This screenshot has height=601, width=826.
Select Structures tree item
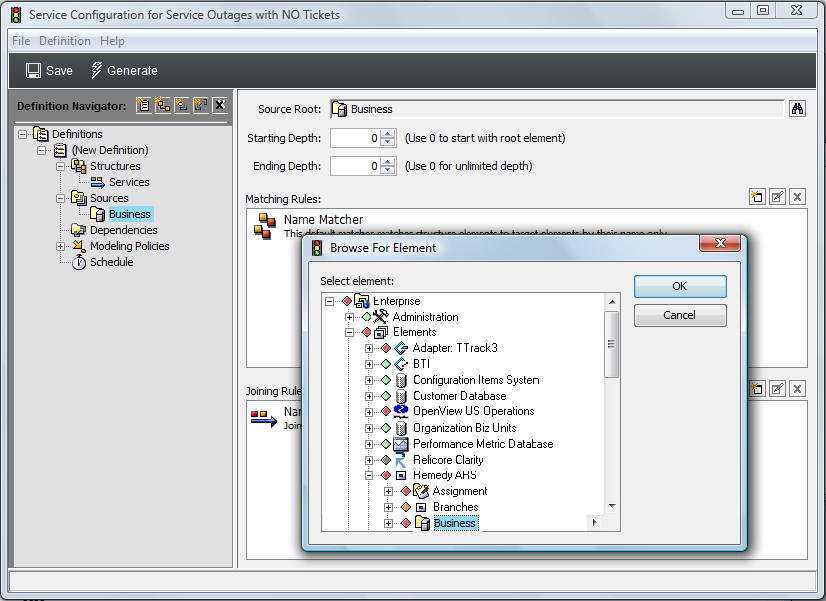tap(115, 166)
